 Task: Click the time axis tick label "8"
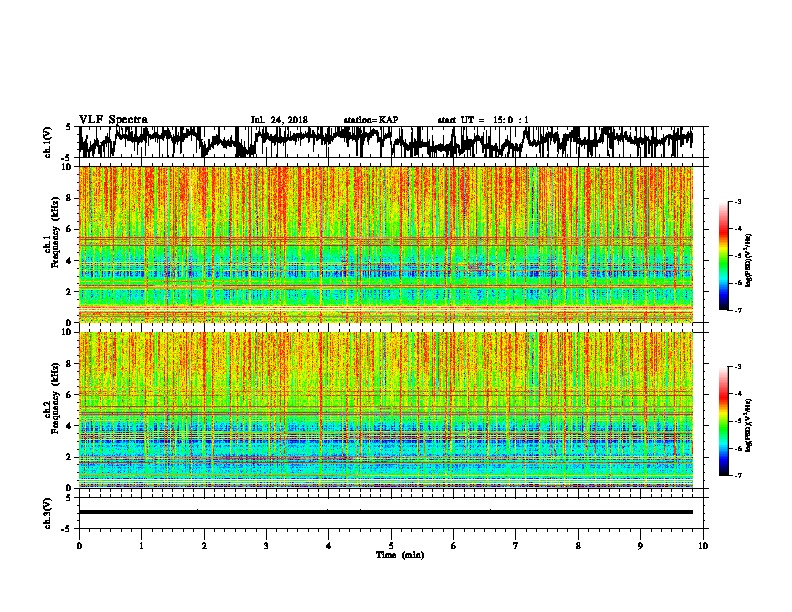coord(578,546)
